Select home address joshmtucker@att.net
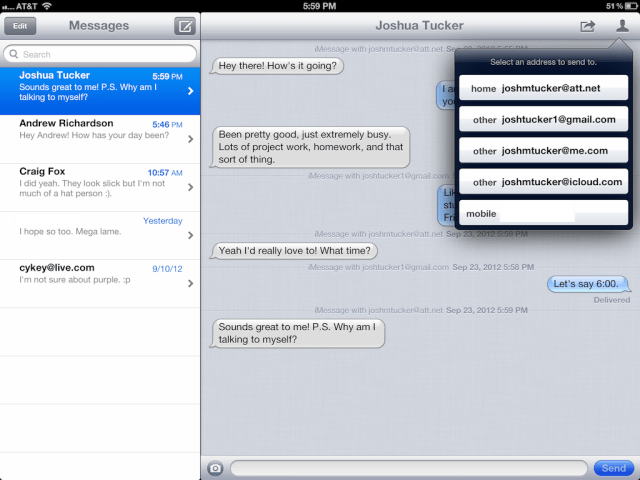 coord(543,88)
